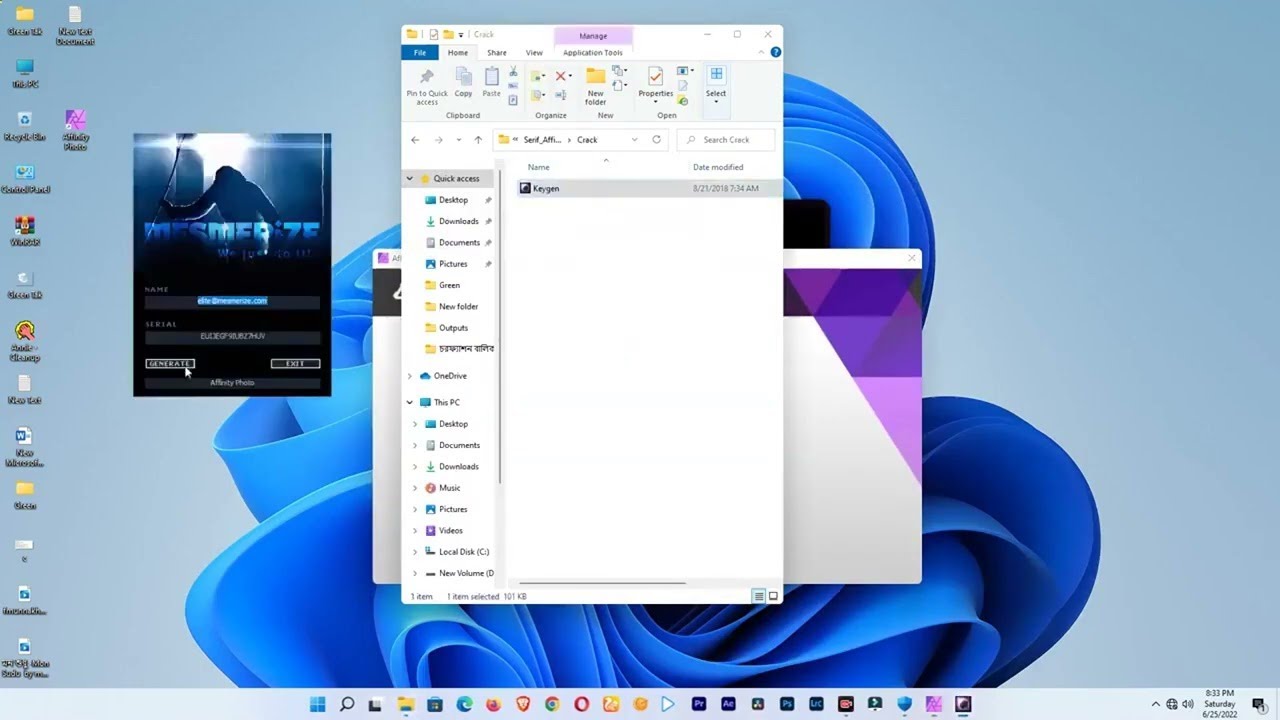
Task: Select the Recycle Bin desktop icon
Action: point(25,126)
